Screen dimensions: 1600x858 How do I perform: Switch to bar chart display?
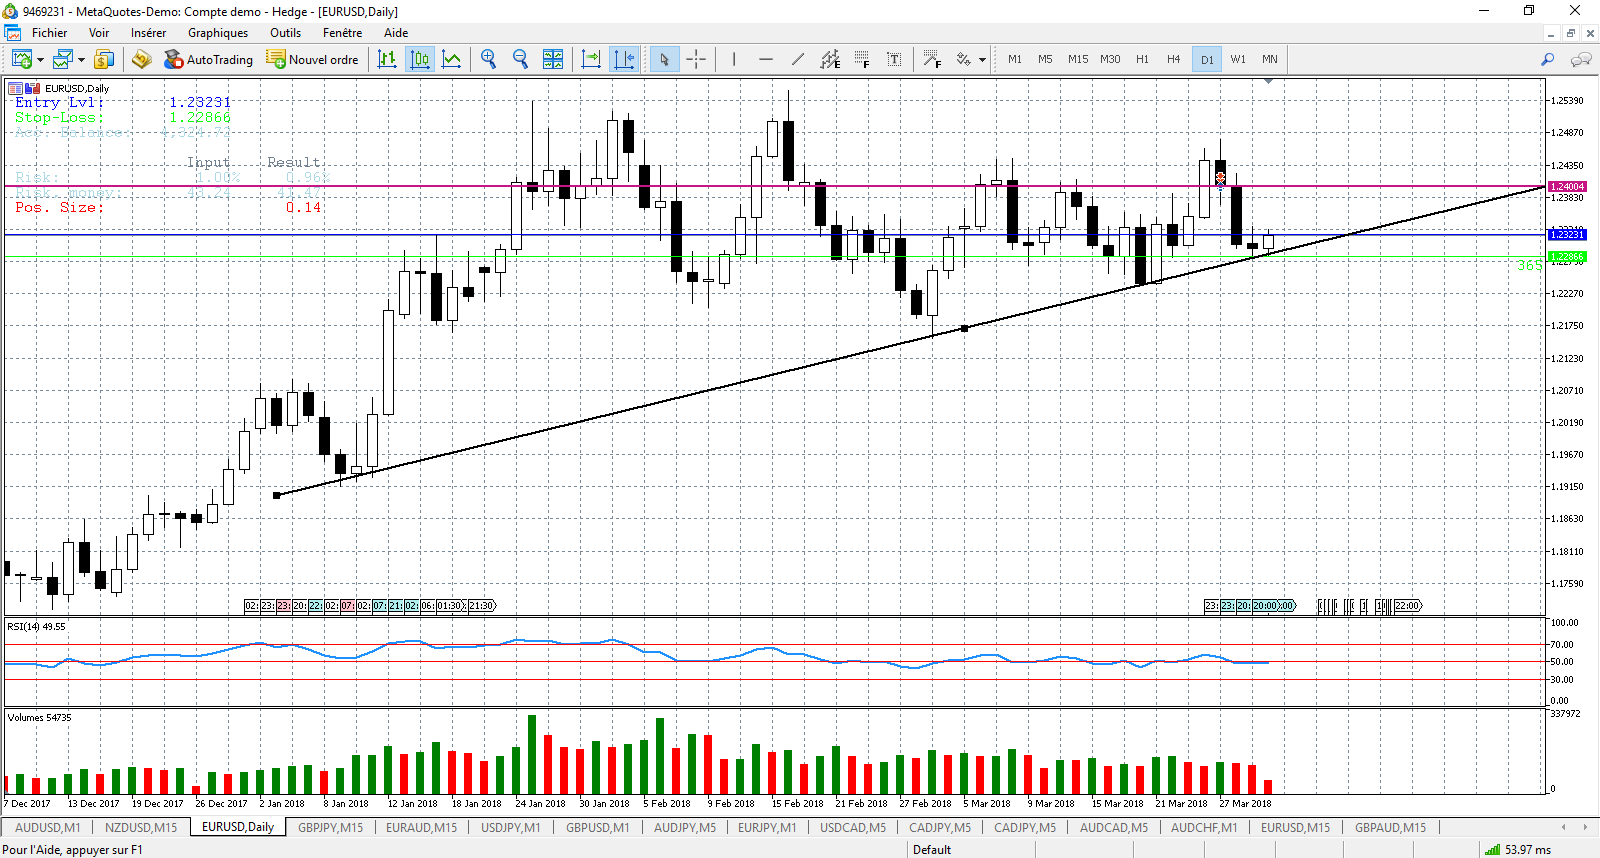coord(387,59)
